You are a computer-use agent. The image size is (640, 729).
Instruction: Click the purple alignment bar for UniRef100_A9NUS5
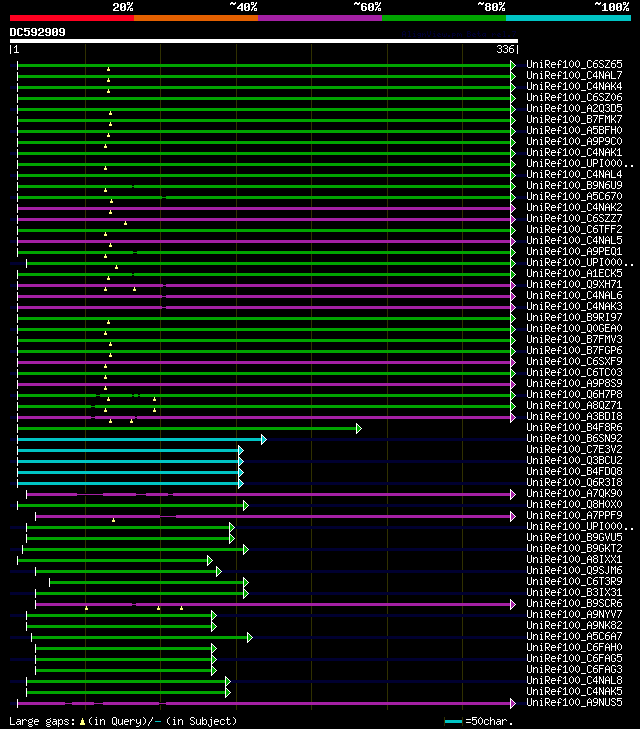click(264, 703)
